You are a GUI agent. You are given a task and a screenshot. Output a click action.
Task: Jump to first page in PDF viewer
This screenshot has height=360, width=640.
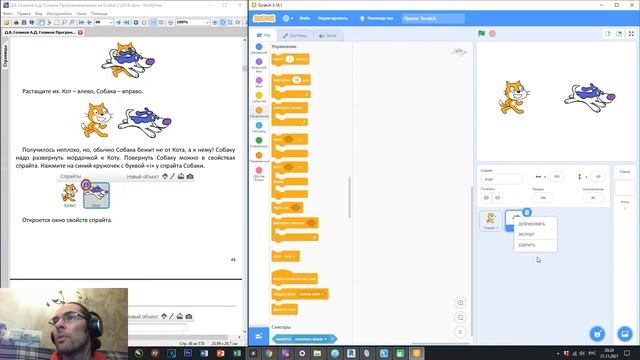click(x=82, y=22)
